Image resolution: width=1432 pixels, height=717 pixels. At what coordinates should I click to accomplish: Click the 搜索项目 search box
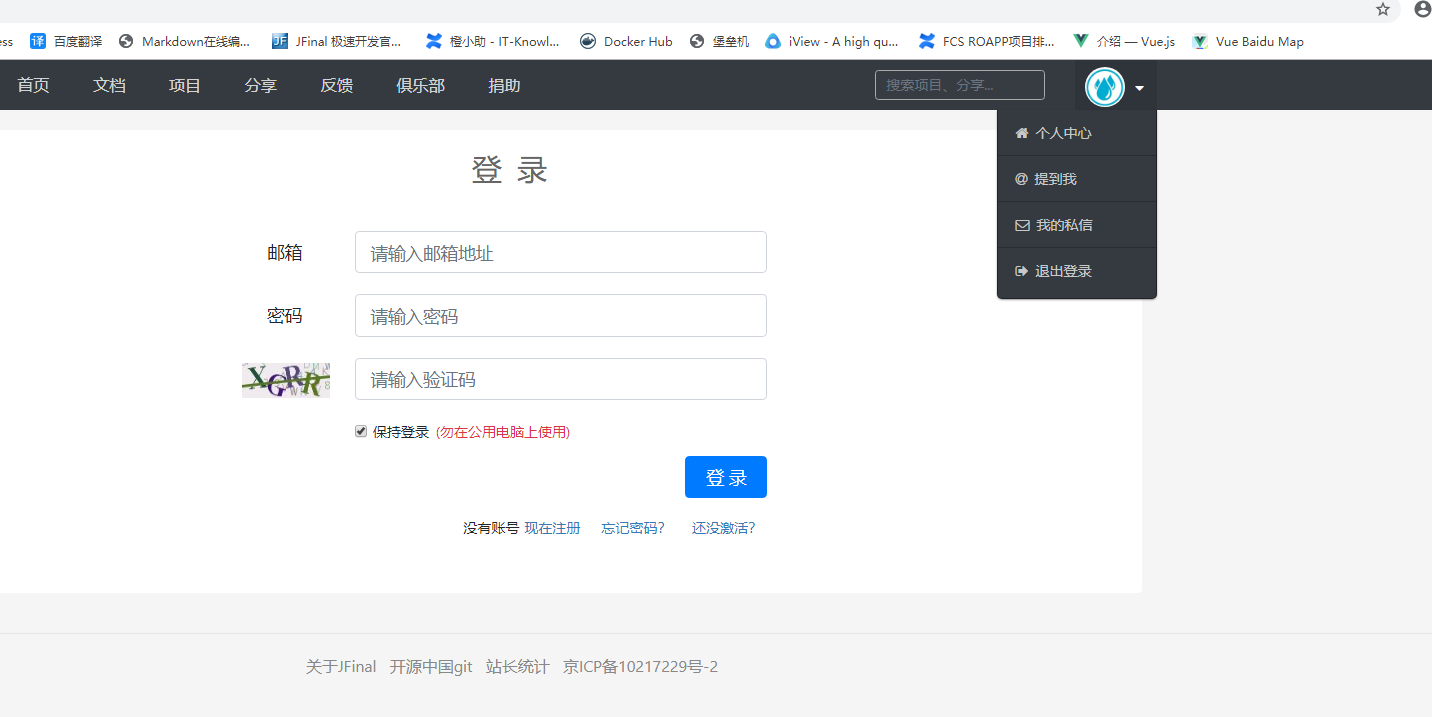[x=959, y=85]
